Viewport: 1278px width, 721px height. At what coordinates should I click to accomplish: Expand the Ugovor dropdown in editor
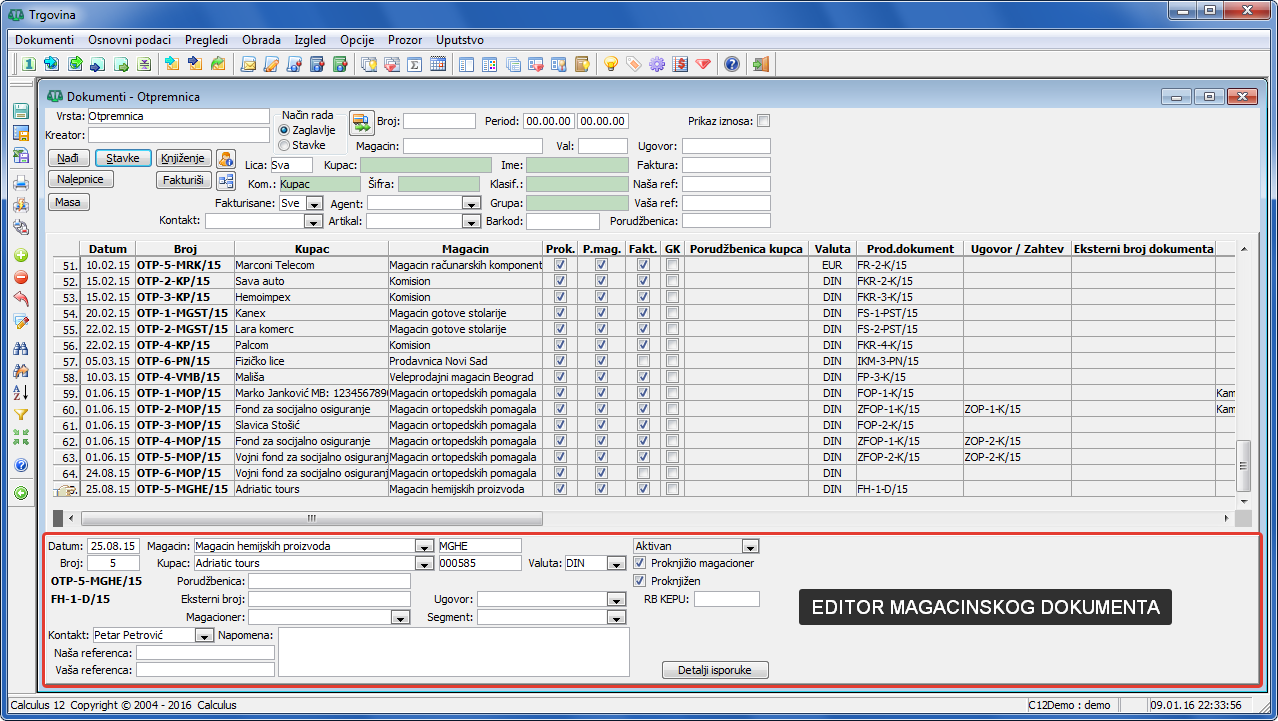tap(617, 600)
